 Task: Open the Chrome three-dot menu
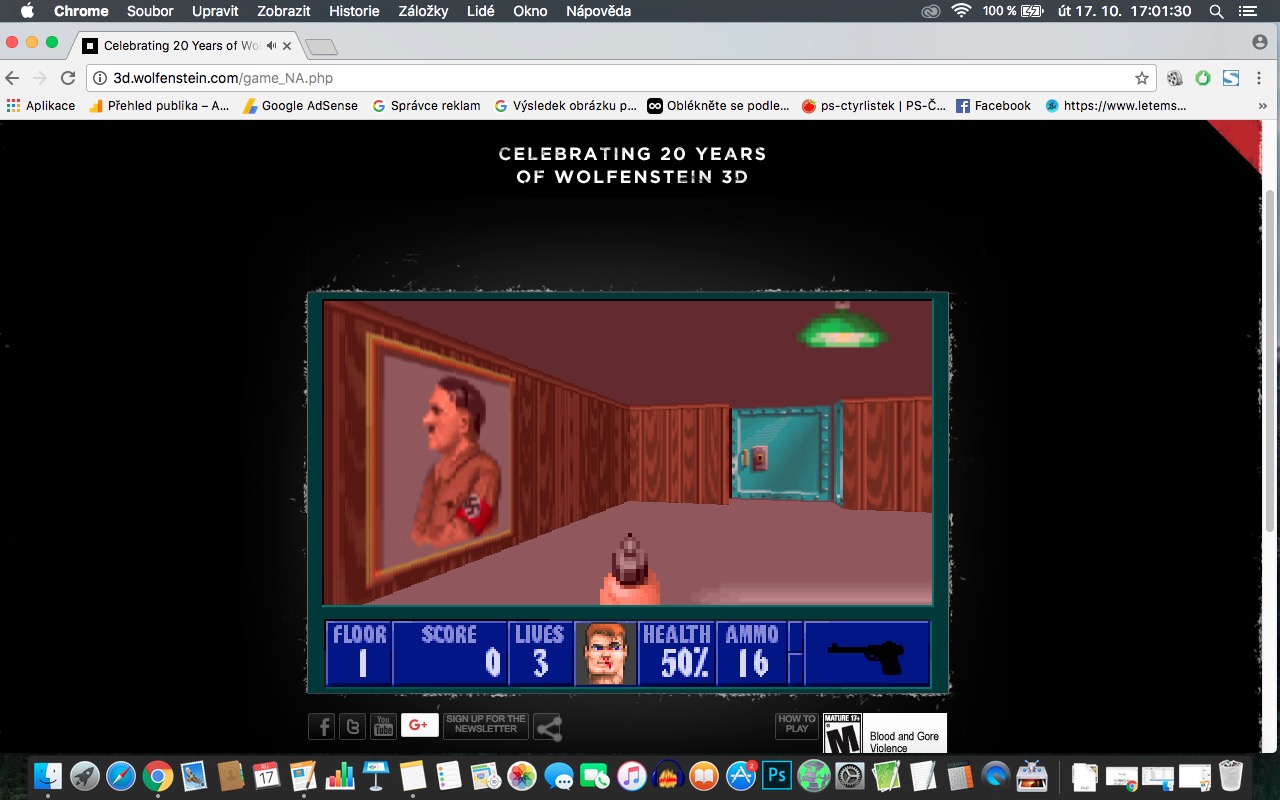coord(1259,78)
